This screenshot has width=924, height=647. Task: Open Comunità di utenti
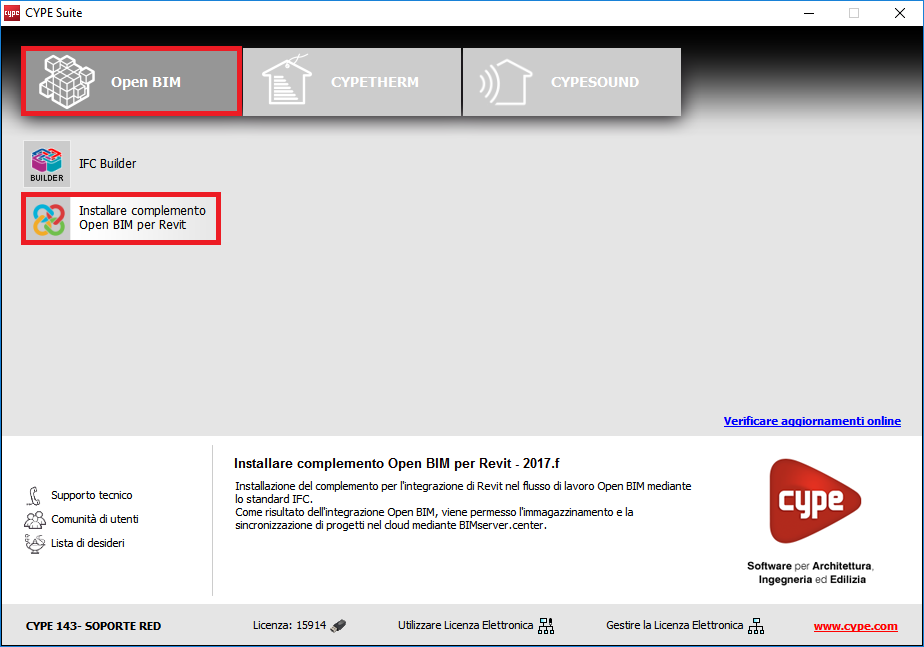pyautogui.click(x=95, y=519)
